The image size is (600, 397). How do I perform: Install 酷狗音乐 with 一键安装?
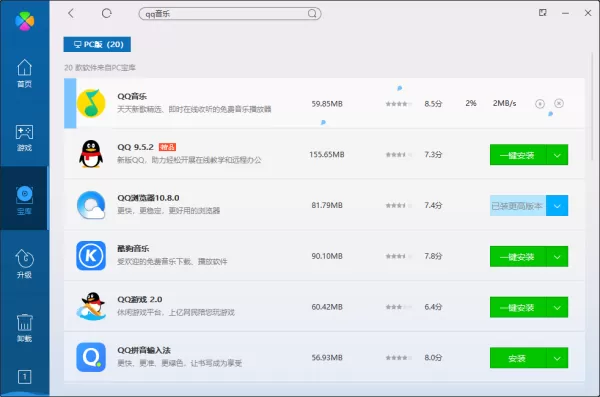518,256
